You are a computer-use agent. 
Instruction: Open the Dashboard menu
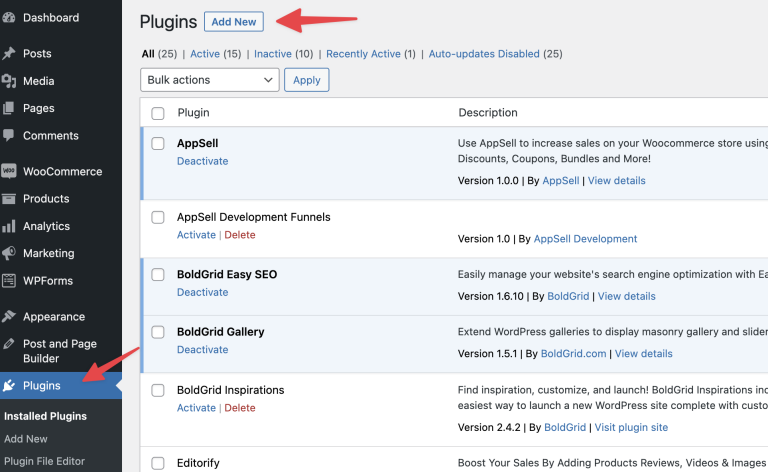coord(51,18)
